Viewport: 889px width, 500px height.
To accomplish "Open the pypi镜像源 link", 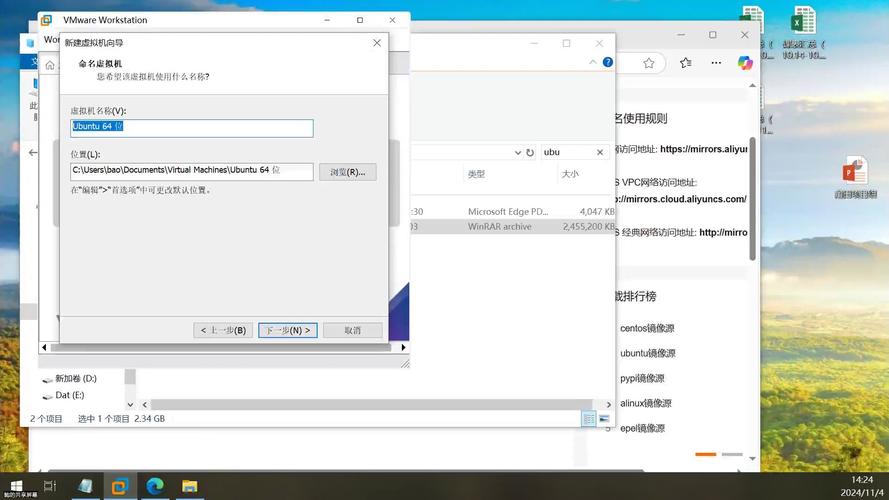I will tap(642, 378).
